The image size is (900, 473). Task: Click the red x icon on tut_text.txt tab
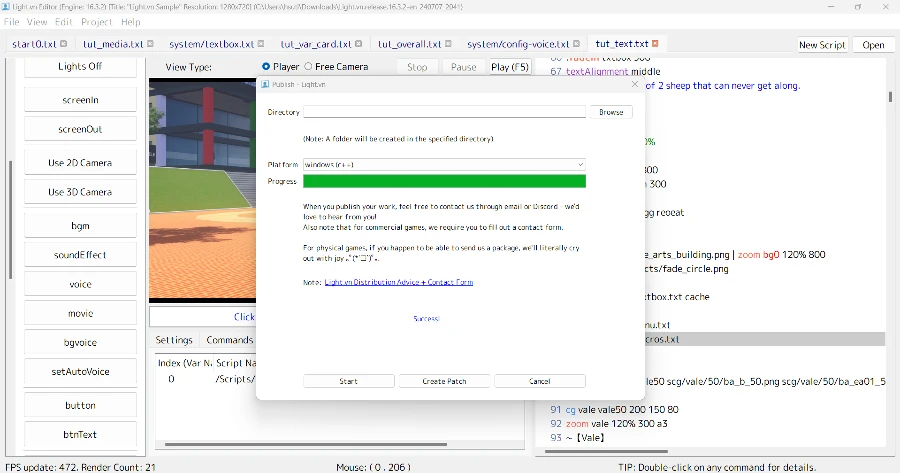coord(657,44)
